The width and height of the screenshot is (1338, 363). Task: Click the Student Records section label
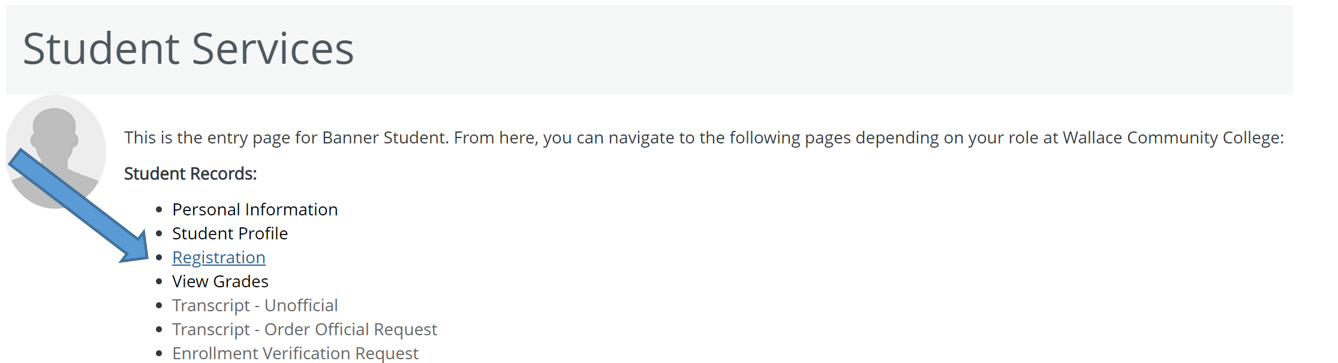click(190, 174)
